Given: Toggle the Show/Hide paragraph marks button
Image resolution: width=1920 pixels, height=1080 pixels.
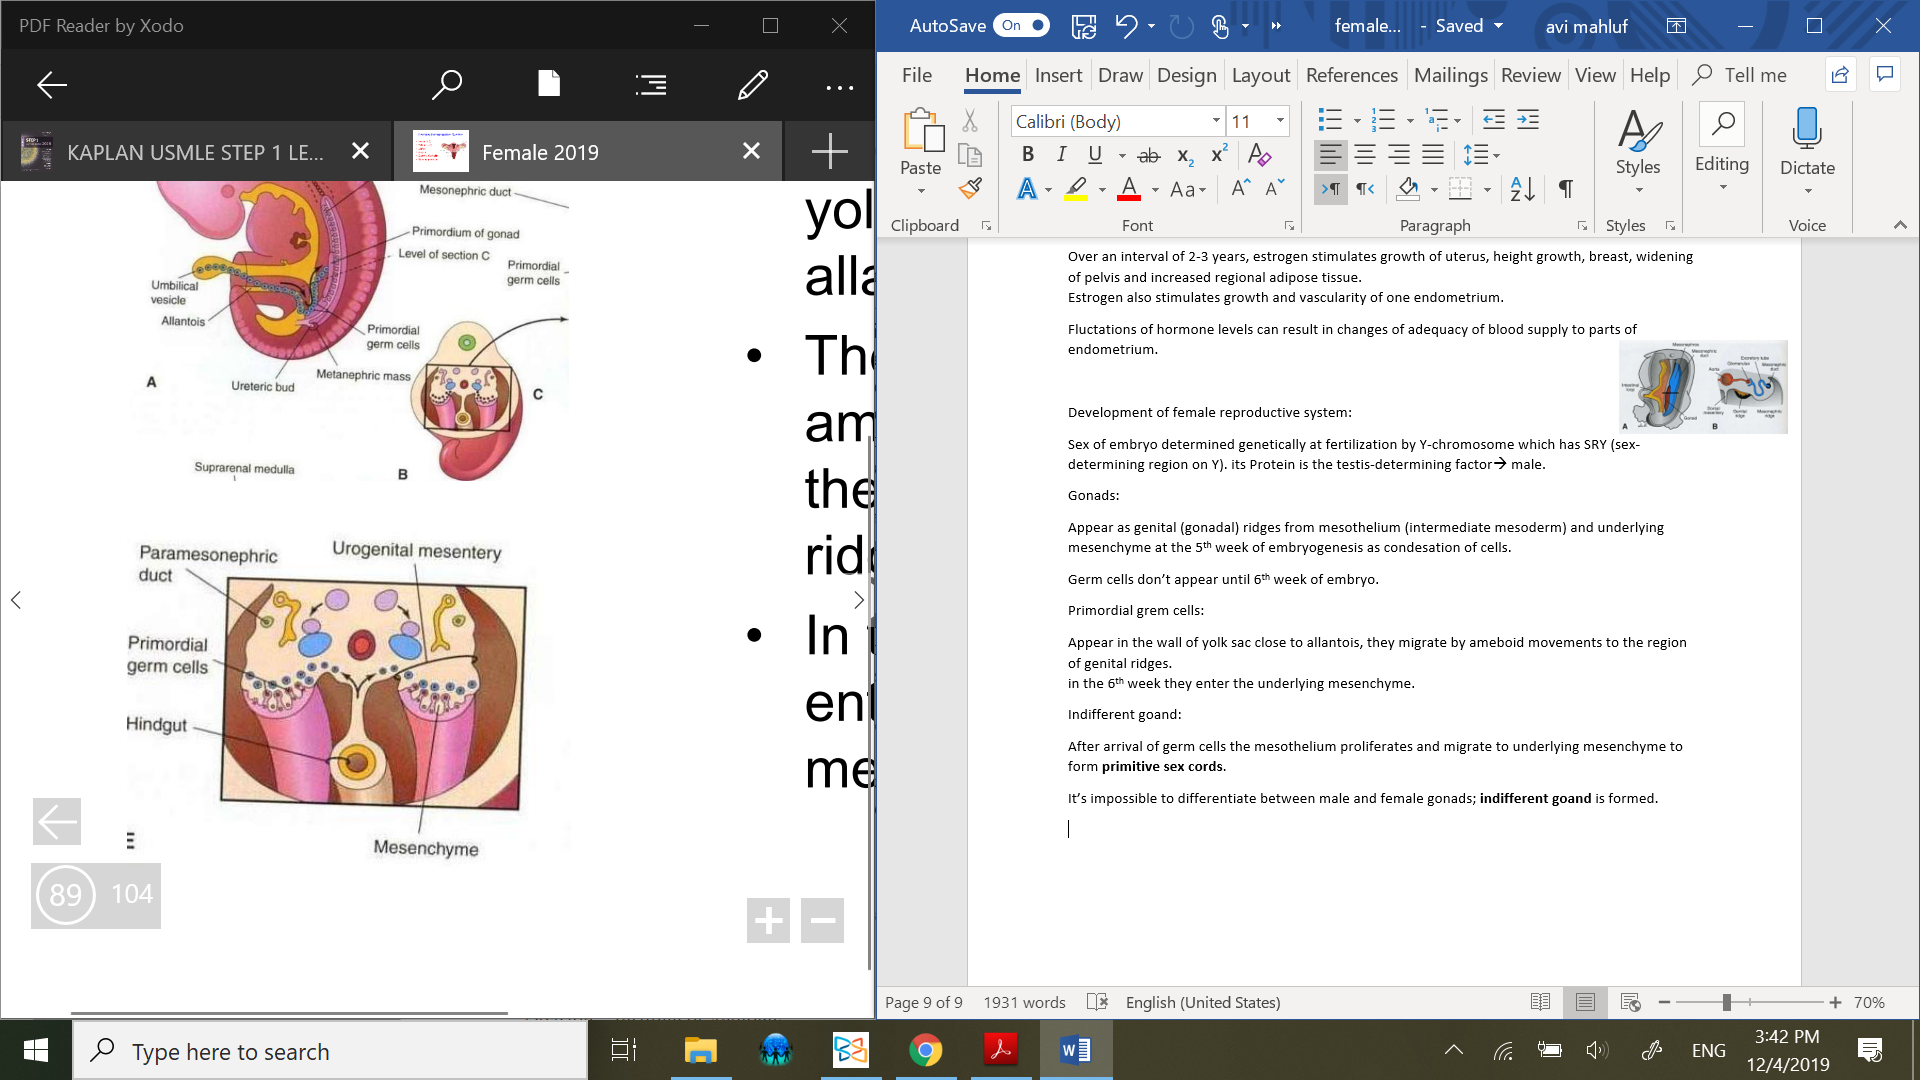Looking at the screenshot, I should point(1566,188).
